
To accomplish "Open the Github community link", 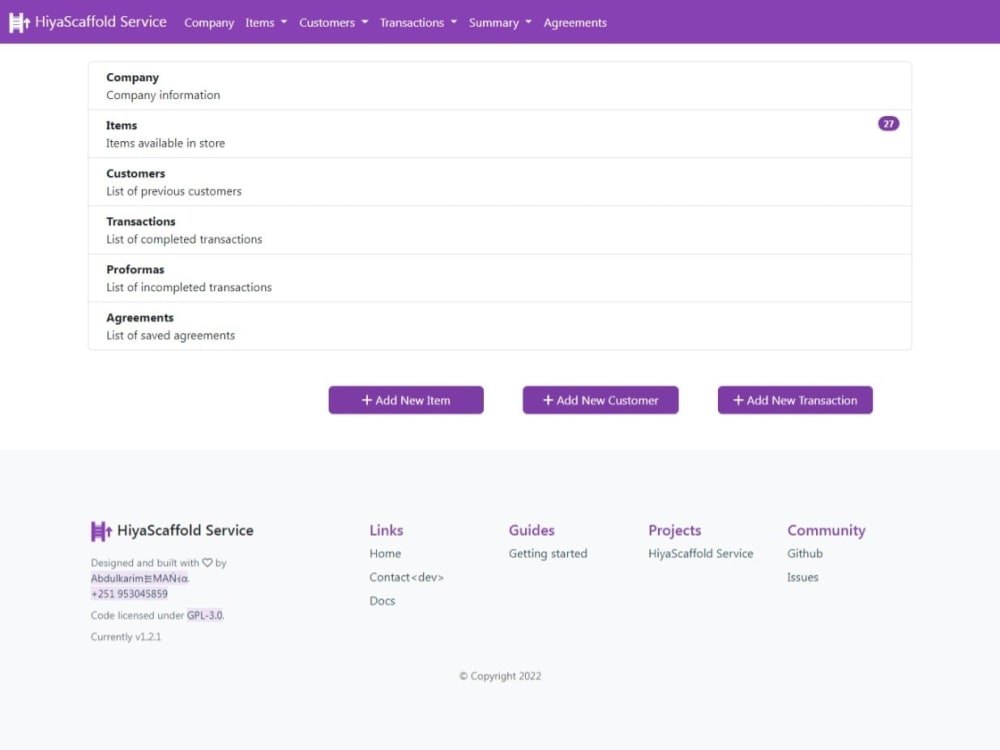I will click(x=805, y=554).
